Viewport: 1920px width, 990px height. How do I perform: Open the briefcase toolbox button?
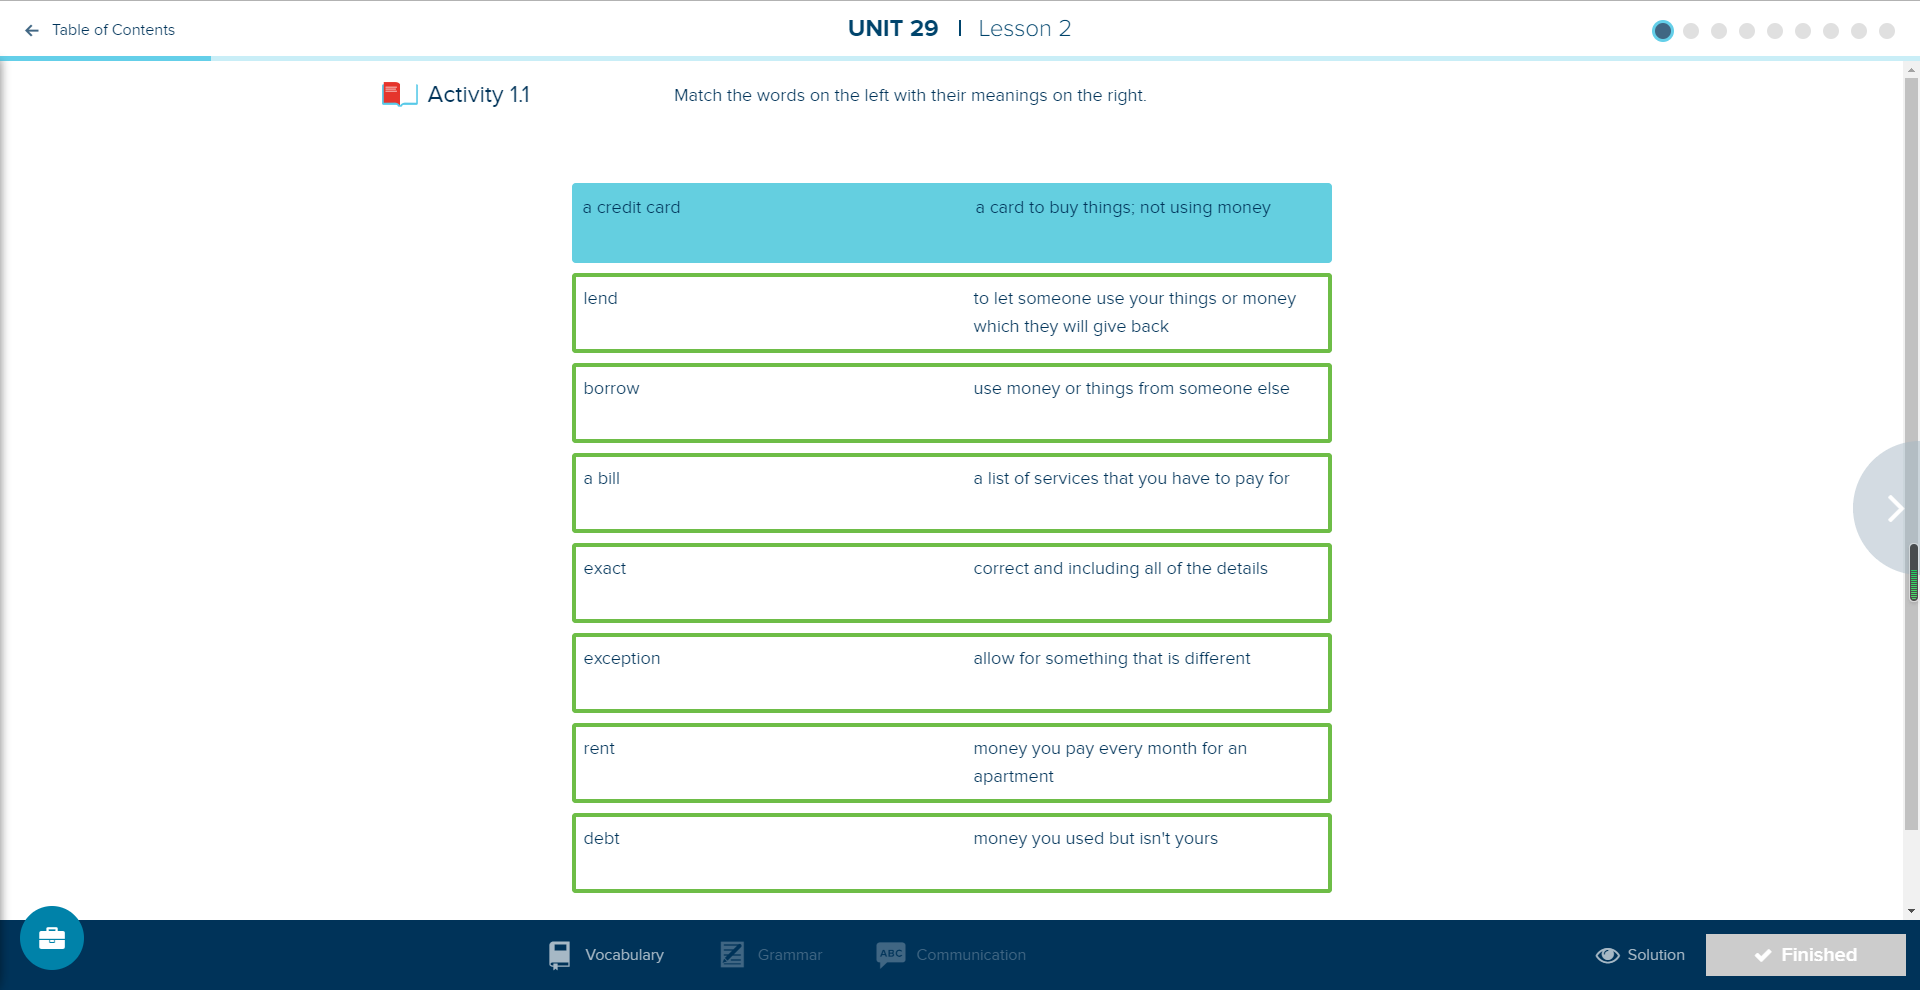[x=52, y=938]
